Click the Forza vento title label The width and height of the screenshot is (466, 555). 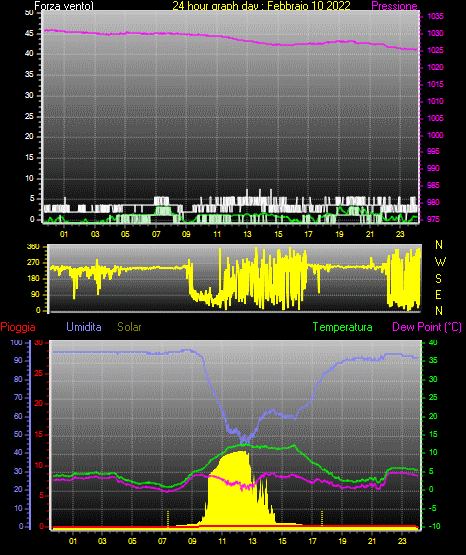click(64, 6)
